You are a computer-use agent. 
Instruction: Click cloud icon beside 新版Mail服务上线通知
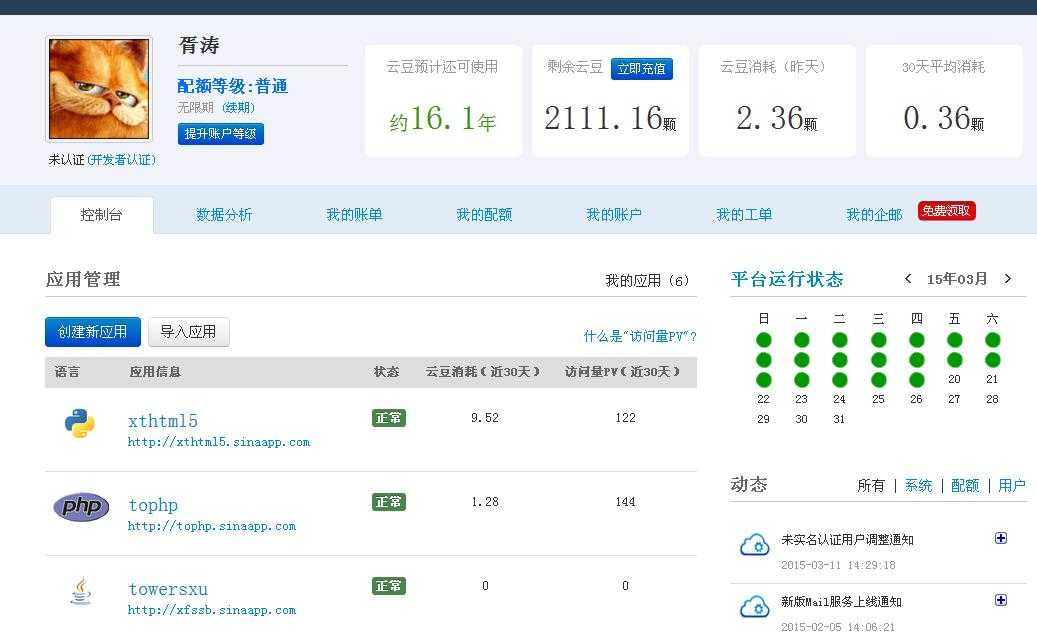754,606
